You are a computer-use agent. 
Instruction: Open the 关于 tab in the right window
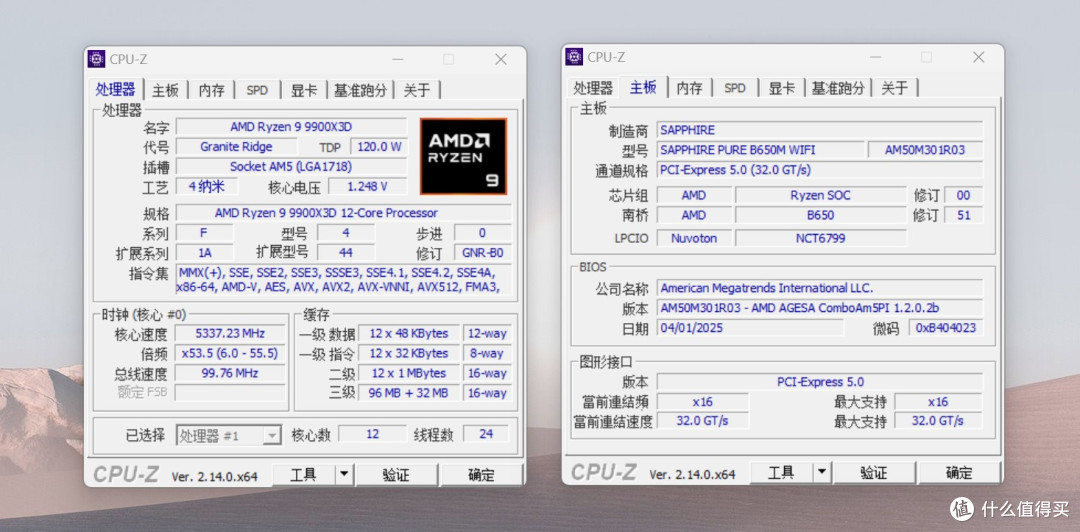click(895, 88)
